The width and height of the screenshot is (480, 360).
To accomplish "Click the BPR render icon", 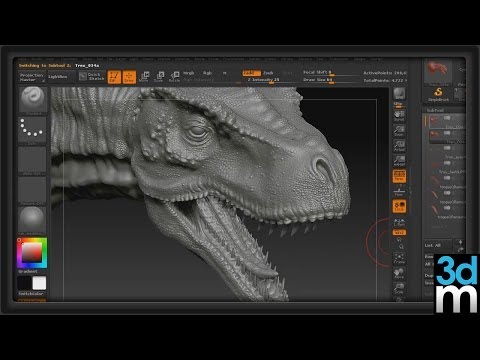I will click(x=399, y=94).
